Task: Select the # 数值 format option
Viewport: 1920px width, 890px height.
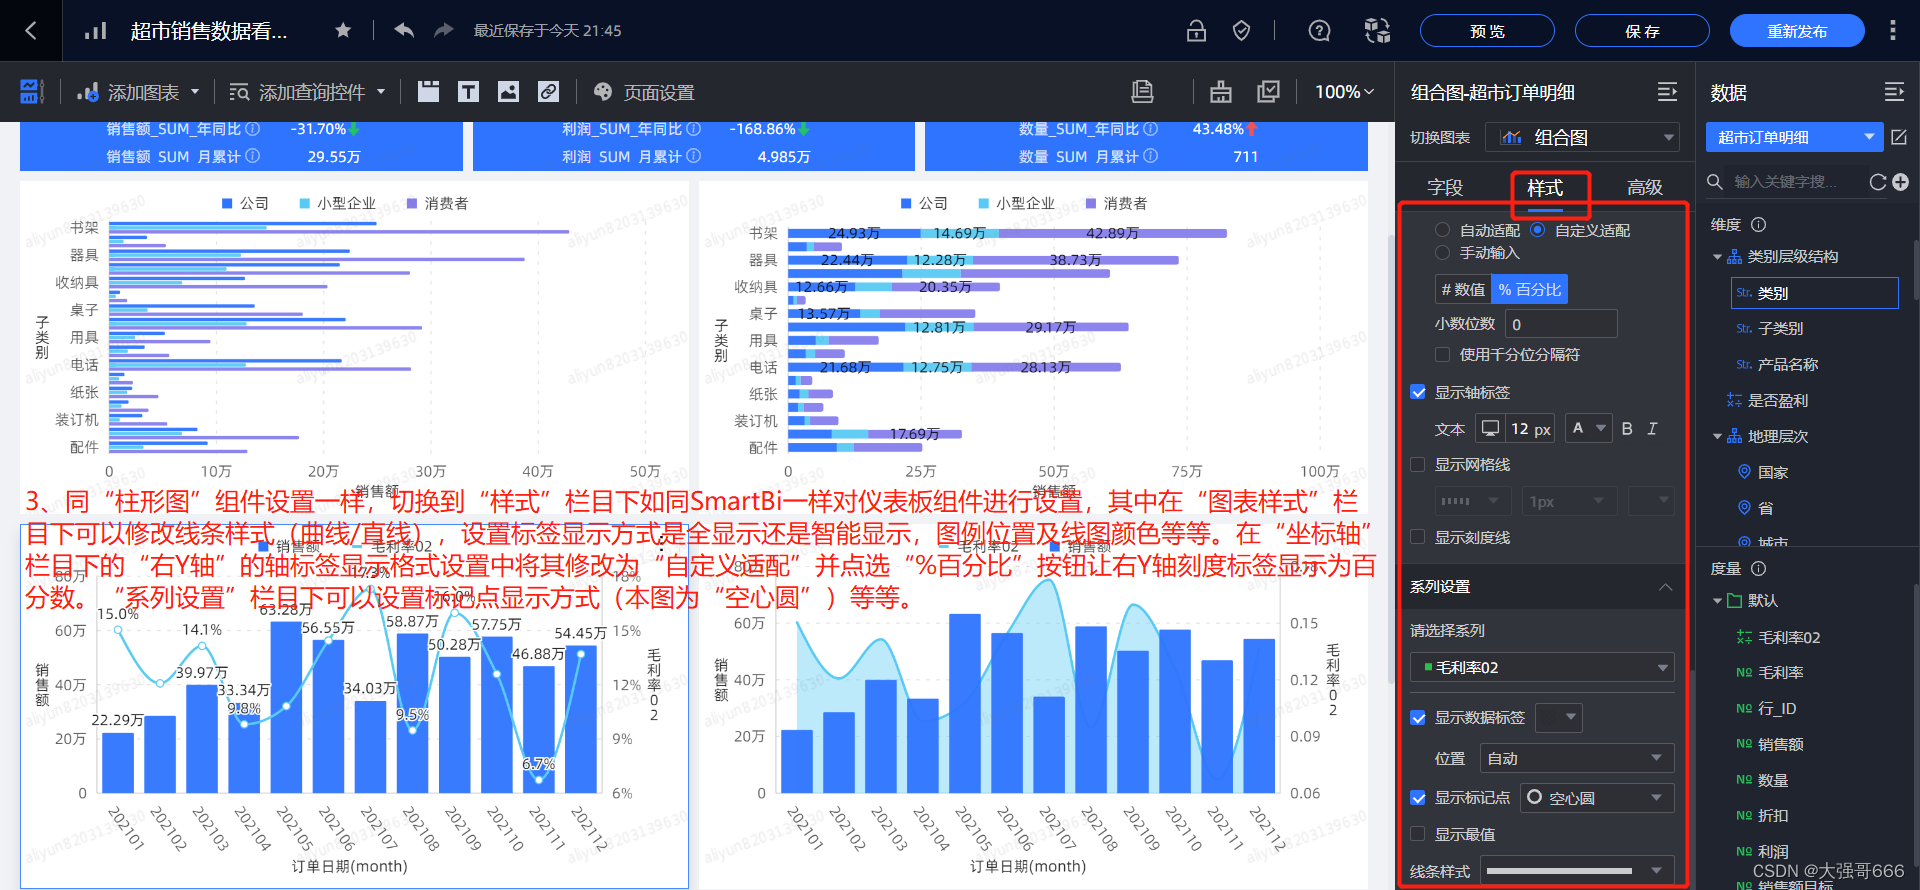Action: pyautogui.click(x=1463, y=289)
